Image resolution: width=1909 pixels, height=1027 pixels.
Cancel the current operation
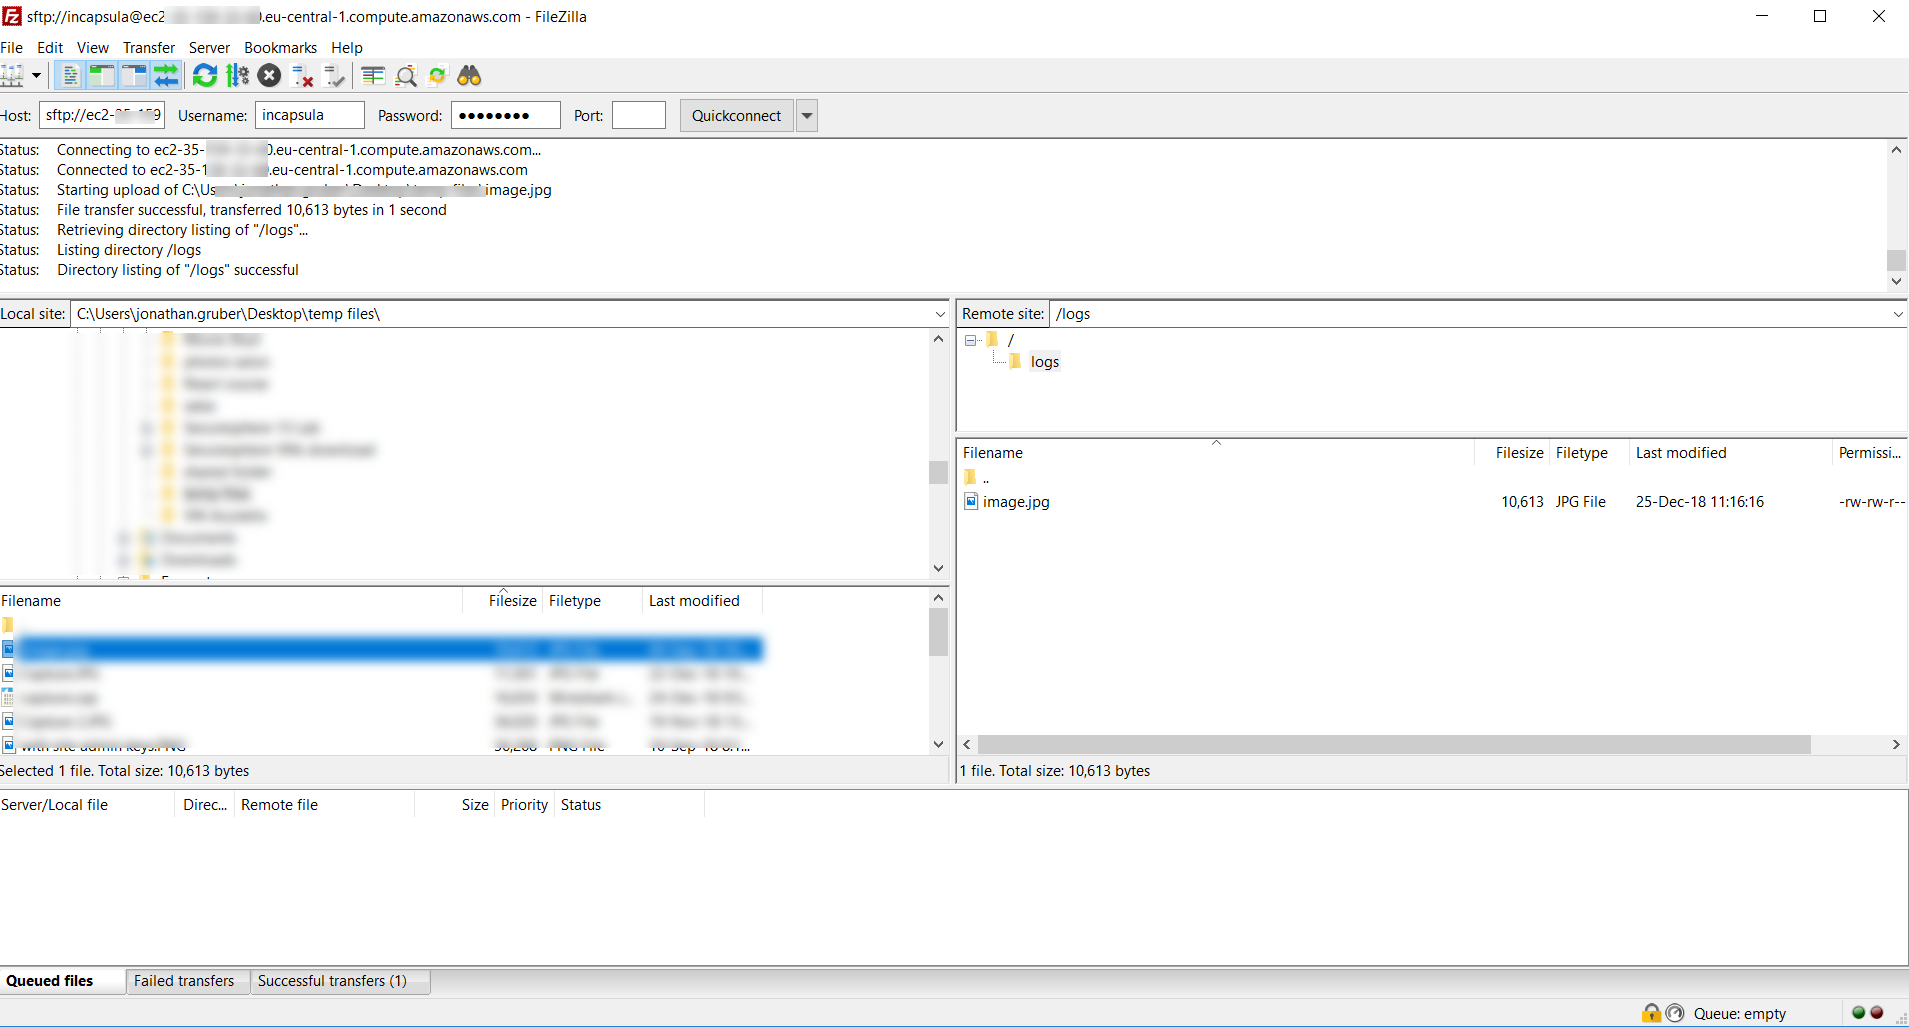point(269,76)
